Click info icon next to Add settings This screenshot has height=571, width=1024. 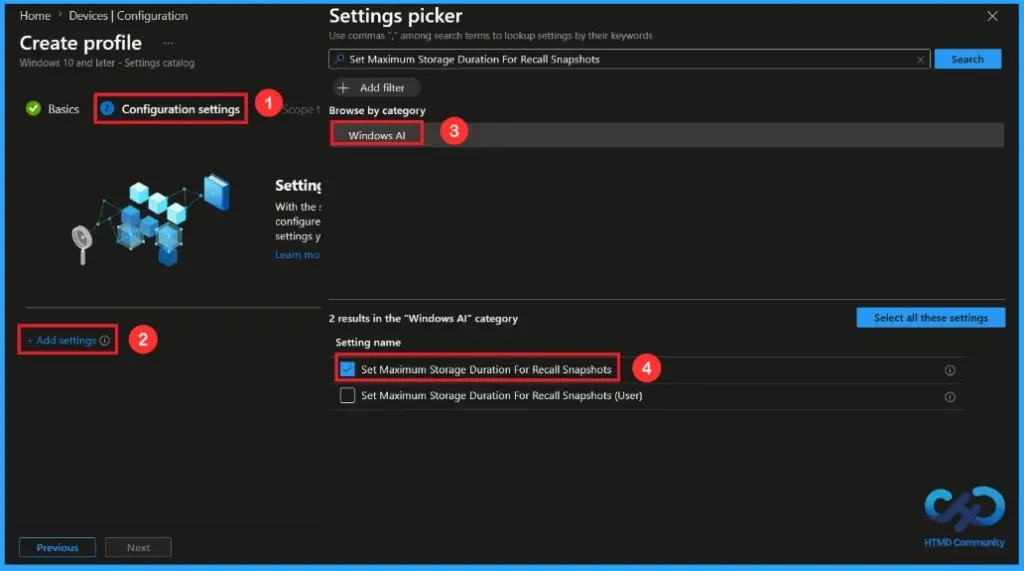(x=104, y=340)
